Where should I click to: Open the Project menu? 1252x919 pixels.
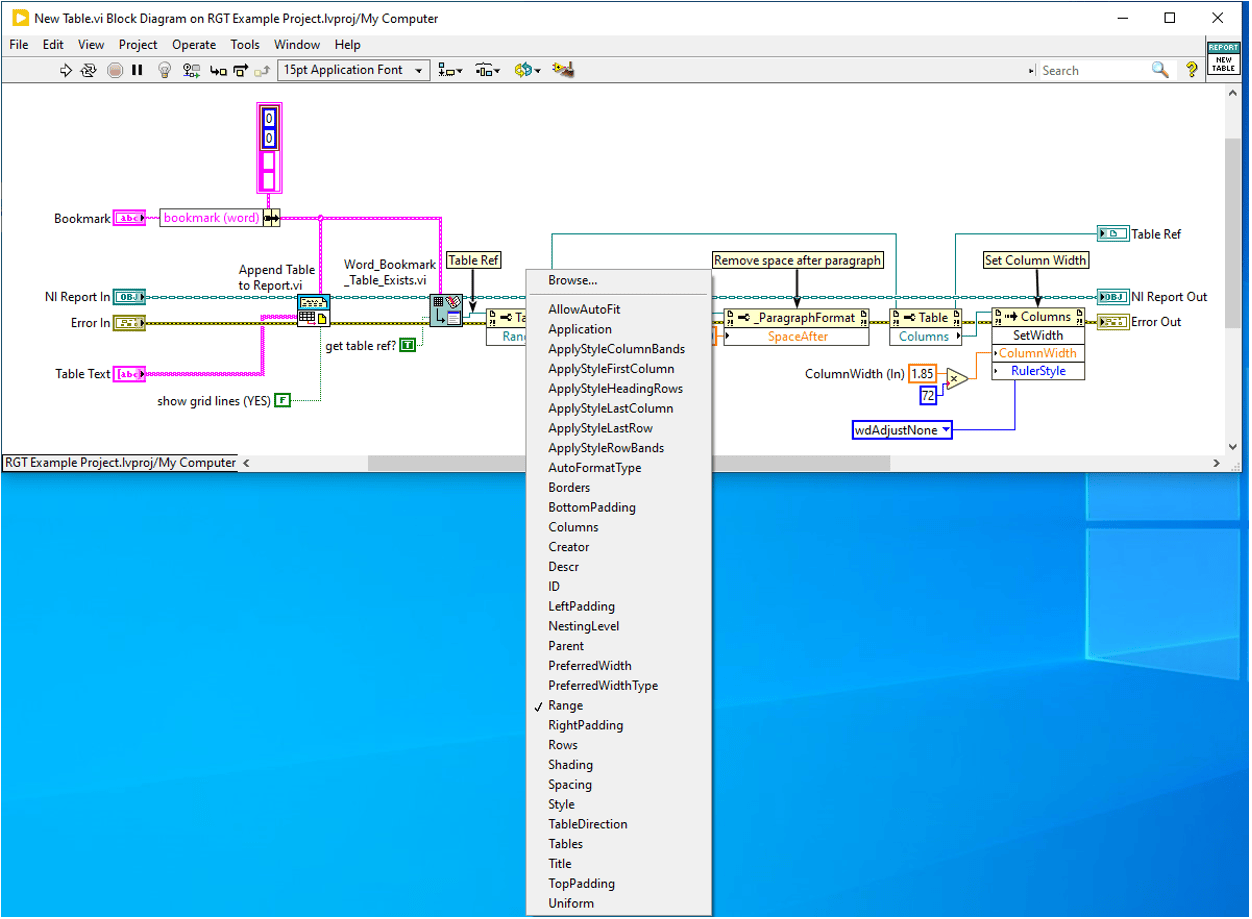click(138, 44)
